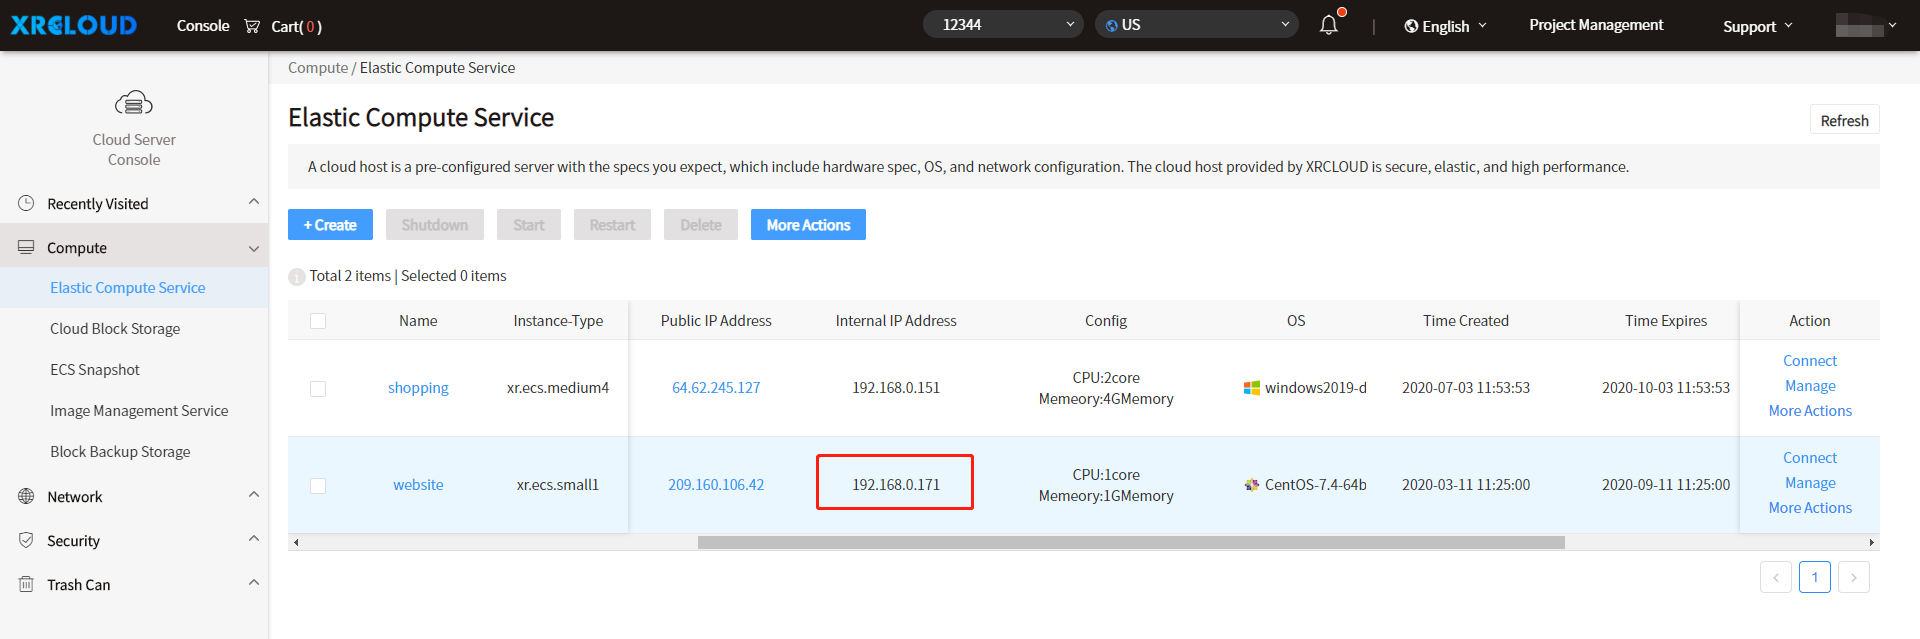Viewport: 1920px width, 639px height.
Task: Open Block Backup Storage in sidebar
Action: [120, 451]
